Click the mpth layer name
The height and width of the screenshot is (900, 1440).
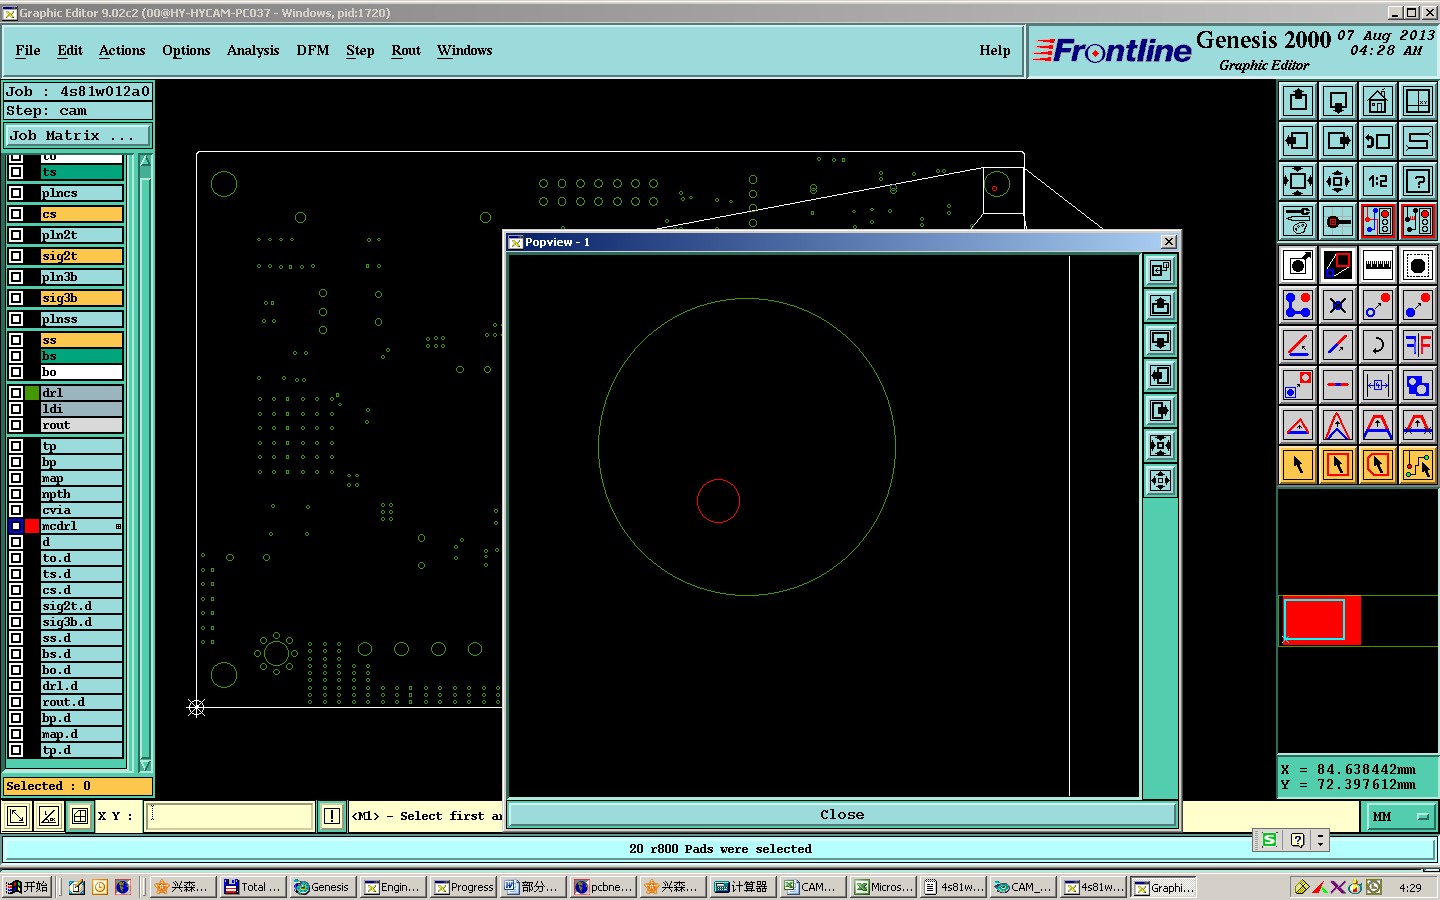coord(81,494)
